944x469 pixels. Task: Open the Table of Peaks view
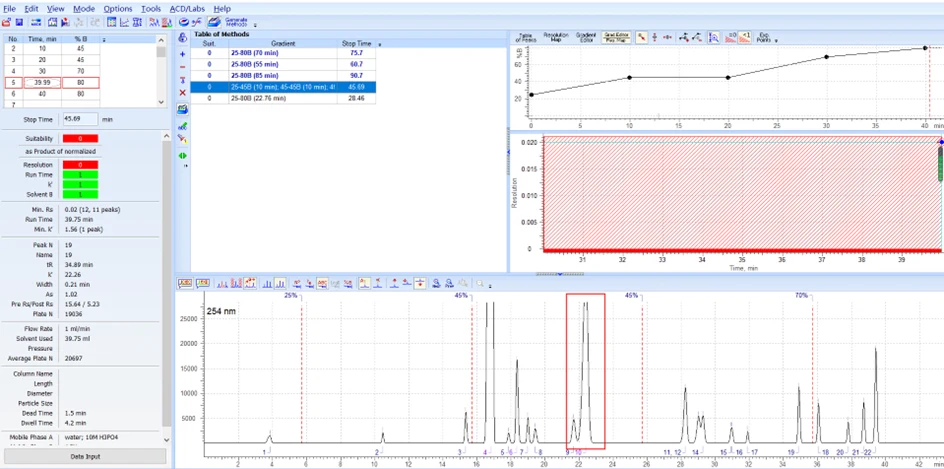pos(526,37)
